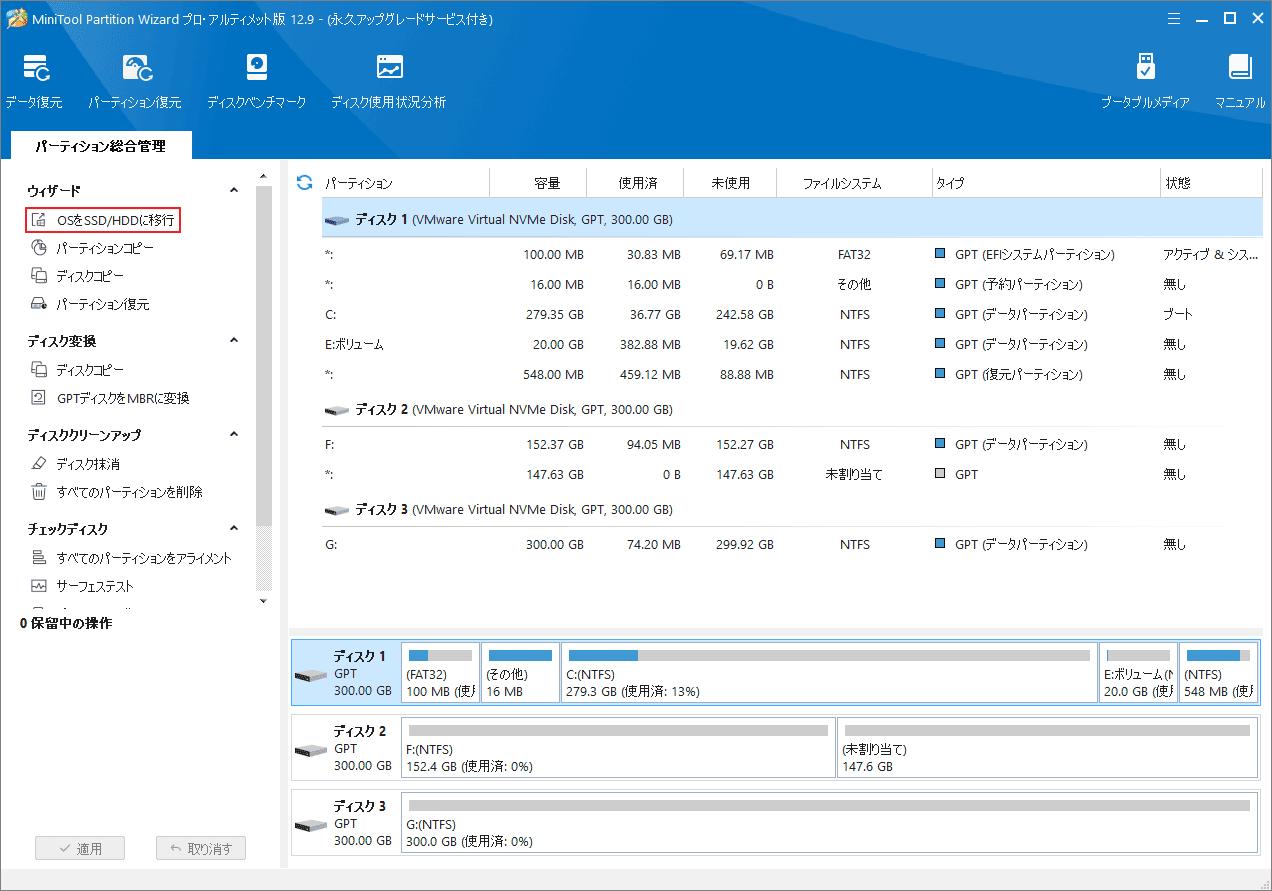Collapse the ウィザード section
This screenshot has height=891, width=1272.
coord(233,189)
